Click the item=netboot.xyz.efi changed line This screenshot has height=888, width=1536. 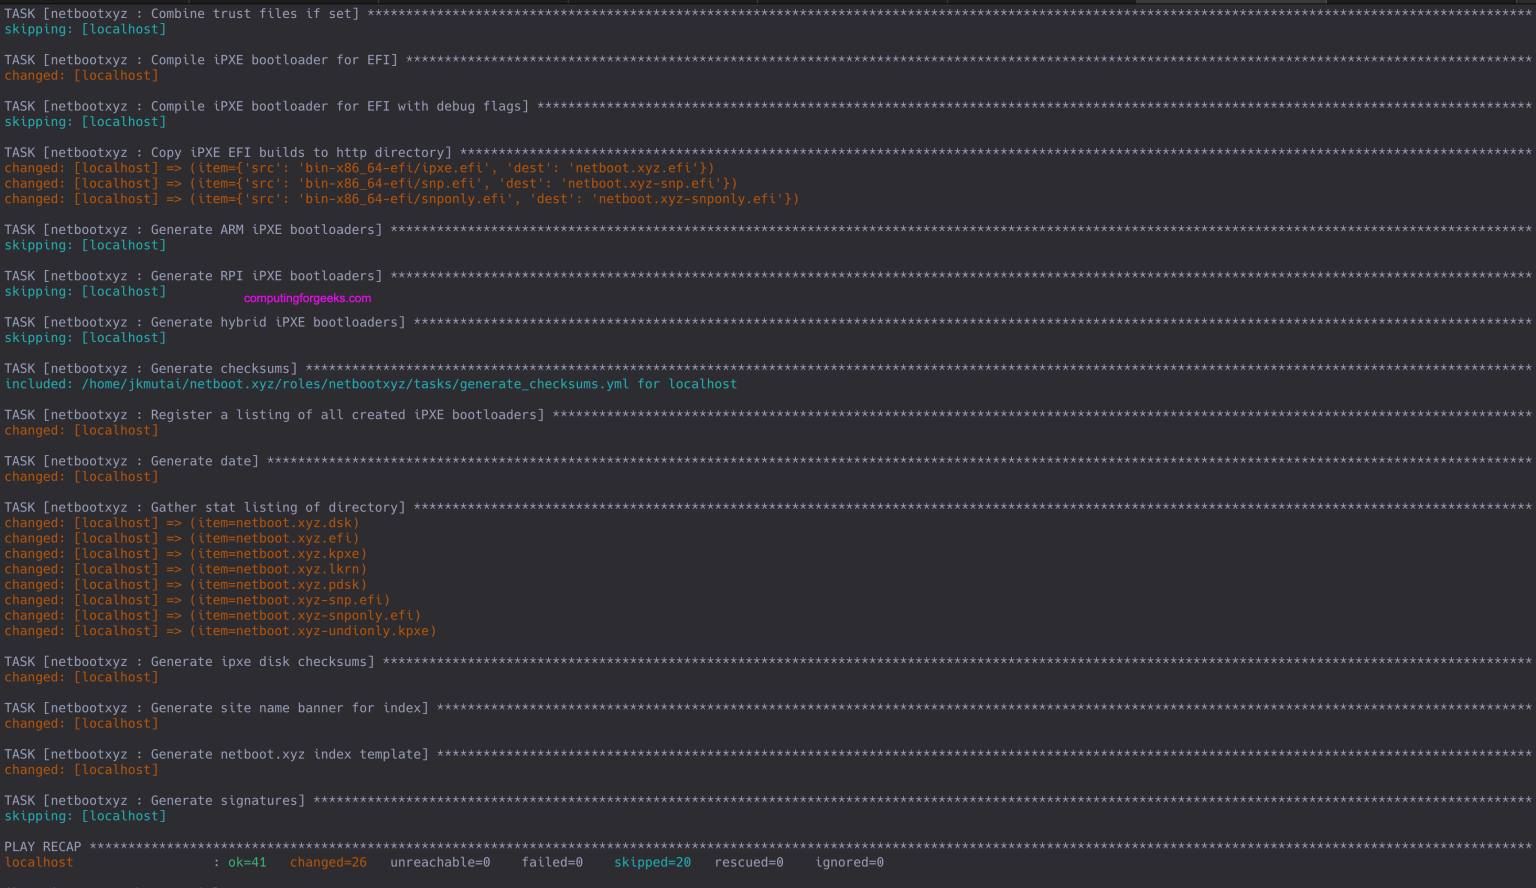click(x=182, y=538)
